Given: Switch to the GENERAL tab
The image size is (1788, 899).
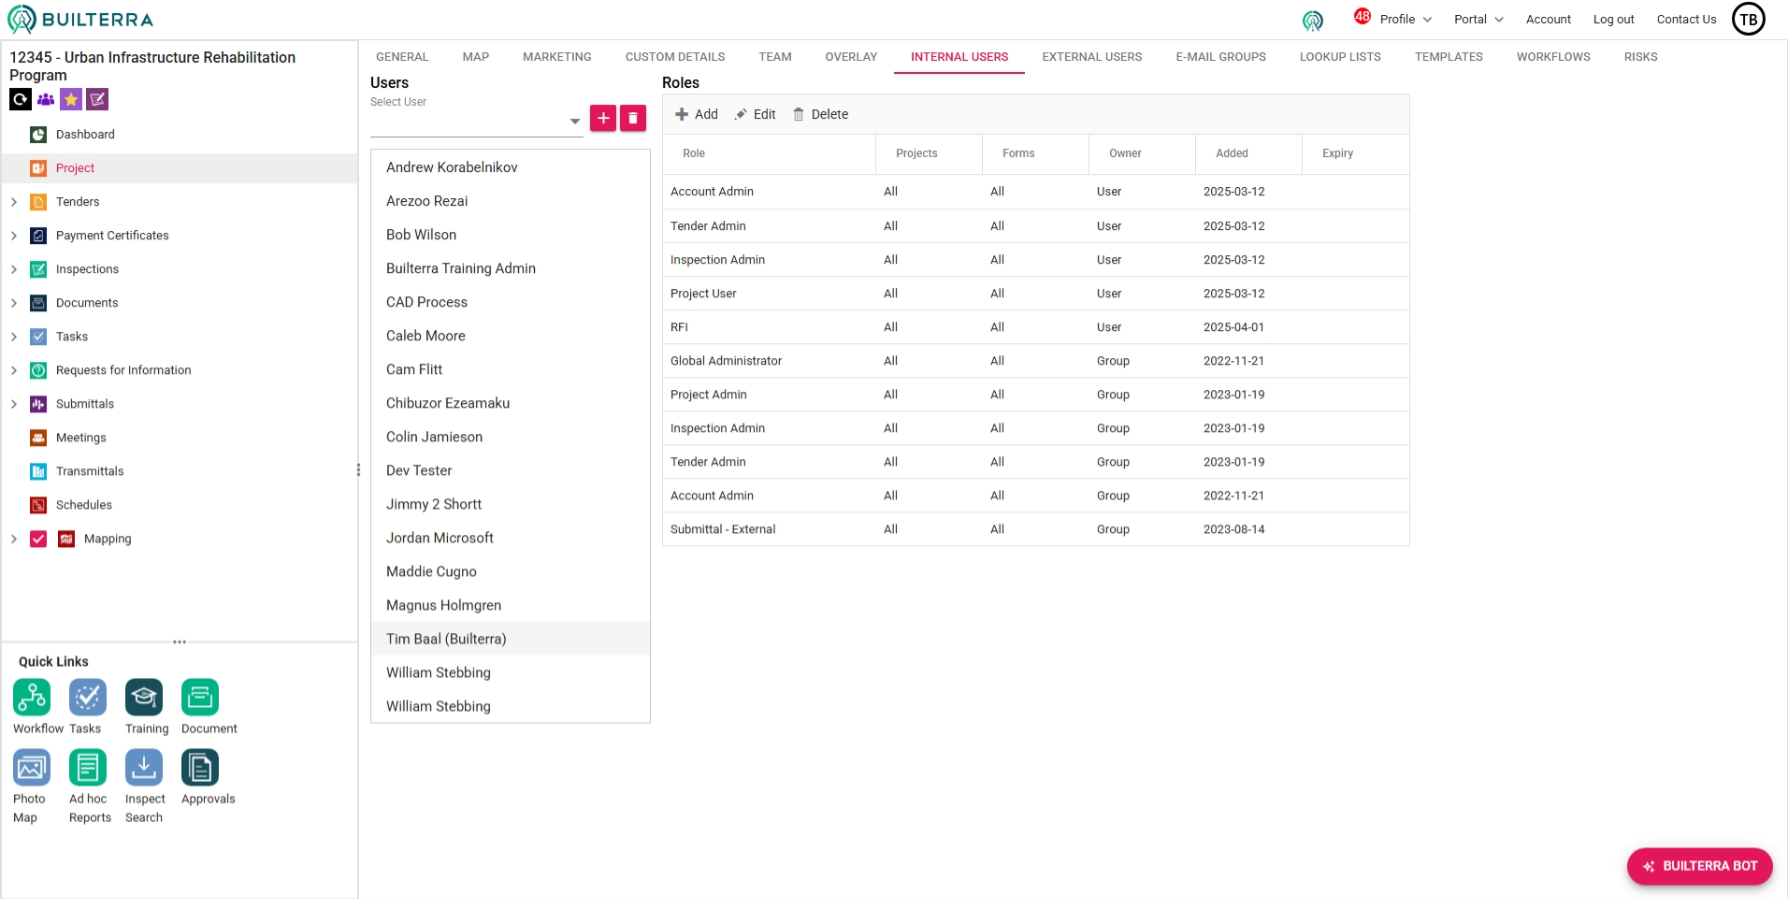Looking at the screenshot, I should (x=402, y=57).
